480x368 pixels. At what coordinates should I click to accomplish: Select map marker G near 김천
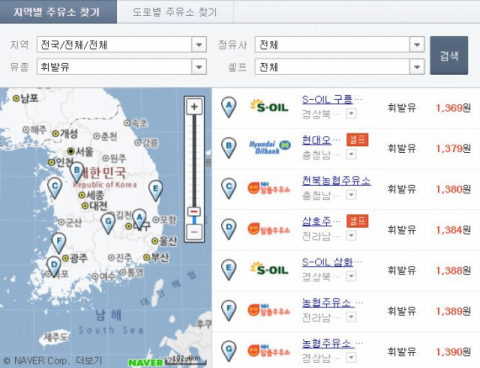point(108,223)
